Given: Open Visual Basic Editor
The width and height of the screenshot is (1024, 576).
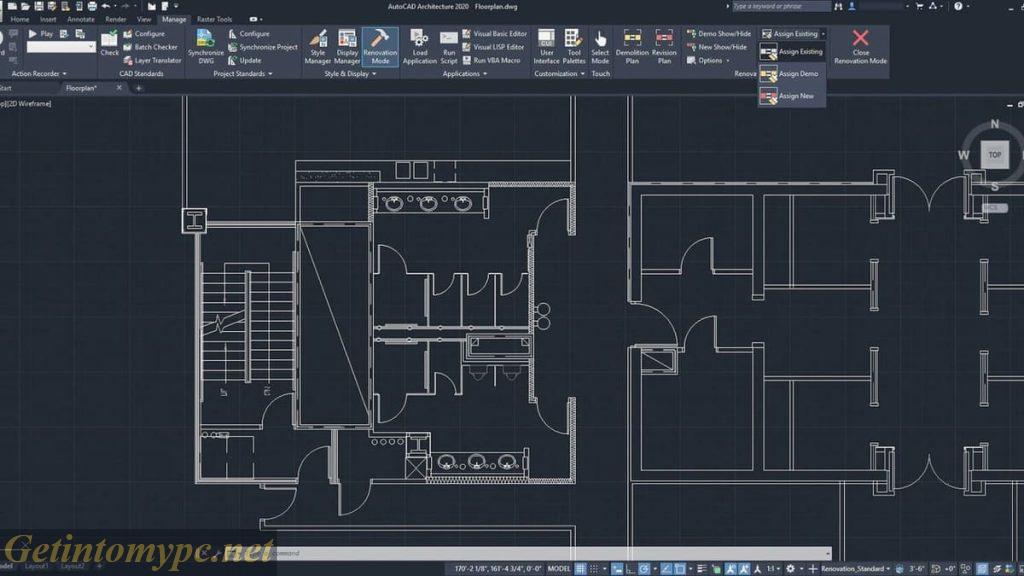Looking at the screenshot, I should click(494, 33).
